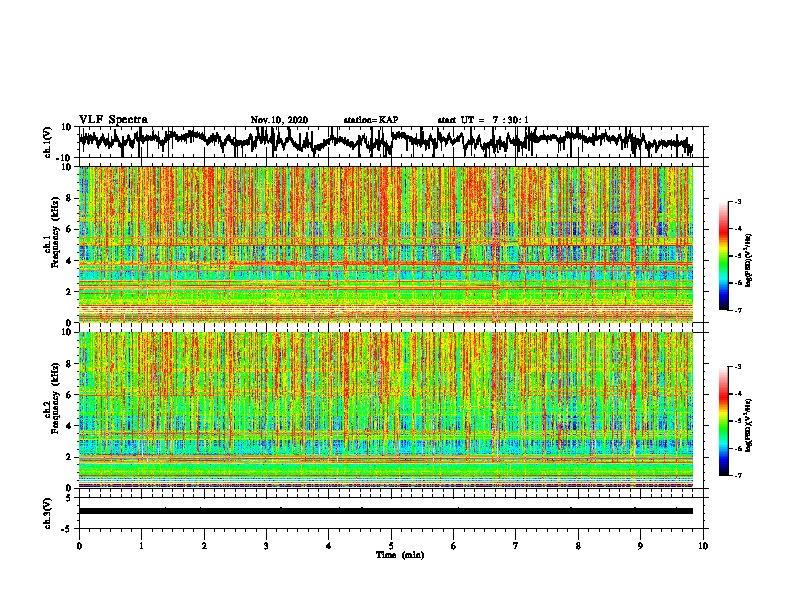792x612 pixels.
Task: Click the ch.1 color scale bar
Action: point(723,256)
